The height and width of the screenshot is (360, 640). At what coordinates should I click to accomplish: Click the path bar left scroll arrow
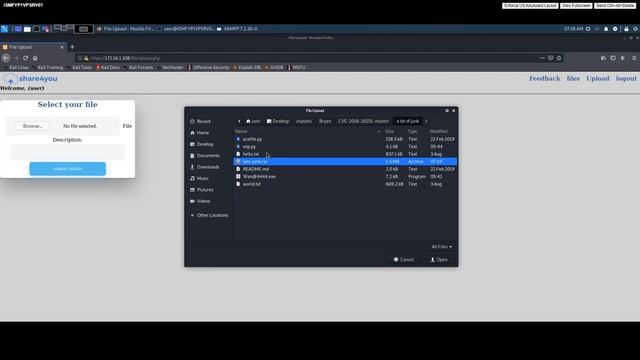click(239, 121)
